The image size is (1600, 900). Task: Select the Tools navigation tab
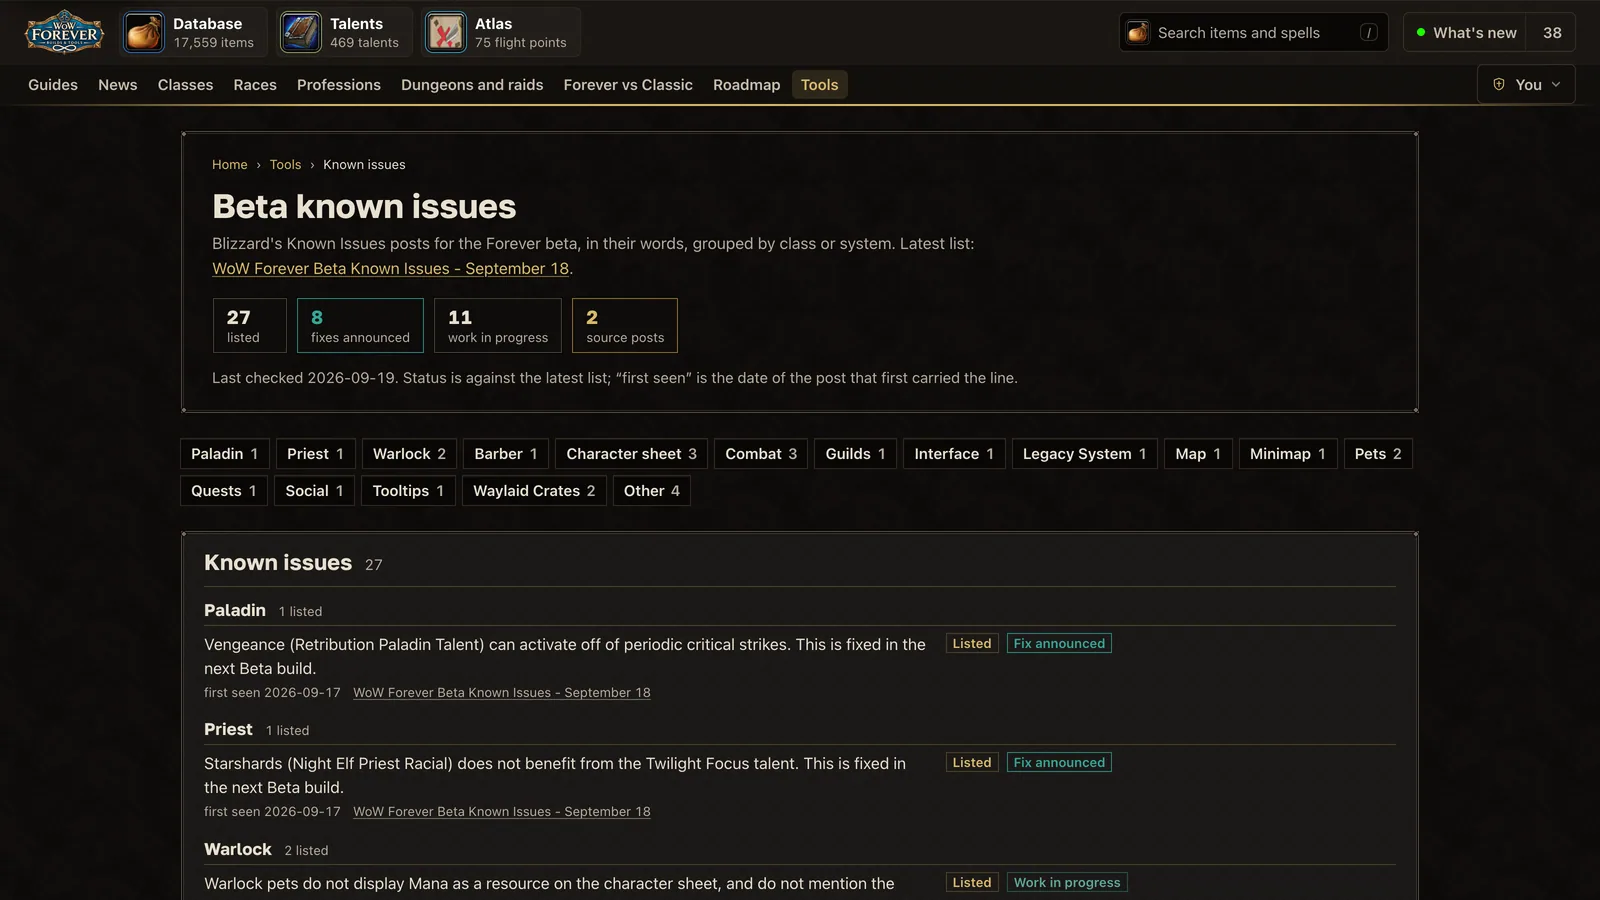coord(819,85)
